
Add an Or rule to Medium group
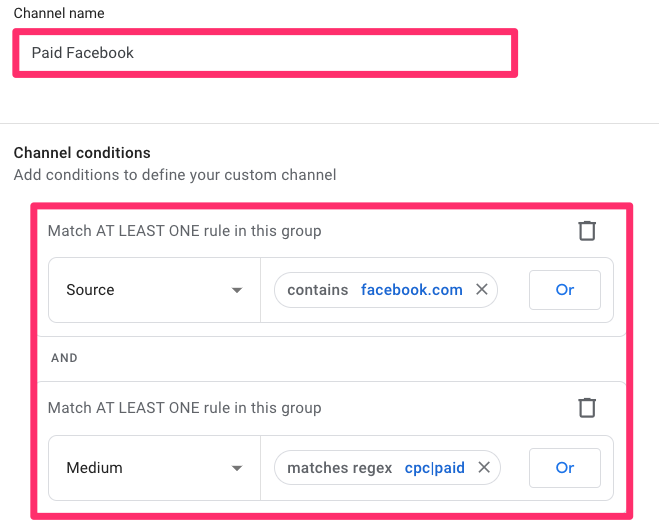tap(565, 468)
